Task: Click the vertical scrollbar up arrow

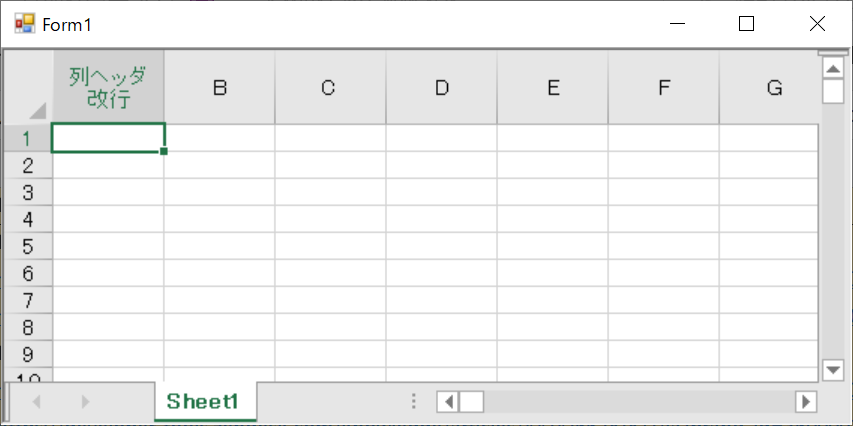Action: [x=833, y=69]
